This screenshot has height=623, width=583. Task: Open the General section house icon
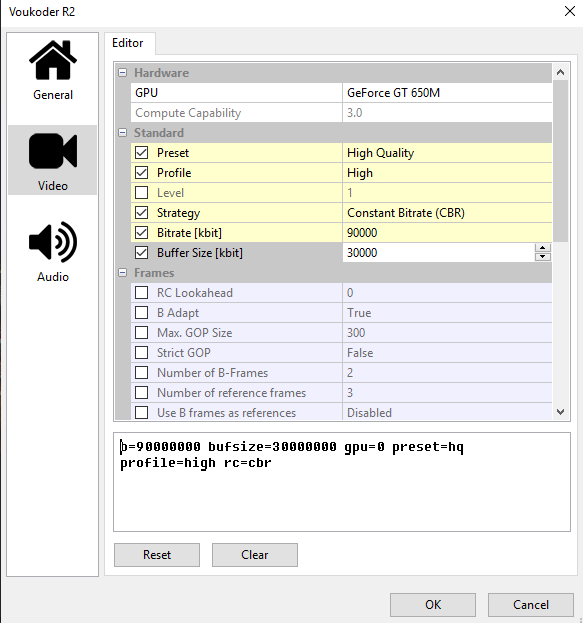pos(53,60)
